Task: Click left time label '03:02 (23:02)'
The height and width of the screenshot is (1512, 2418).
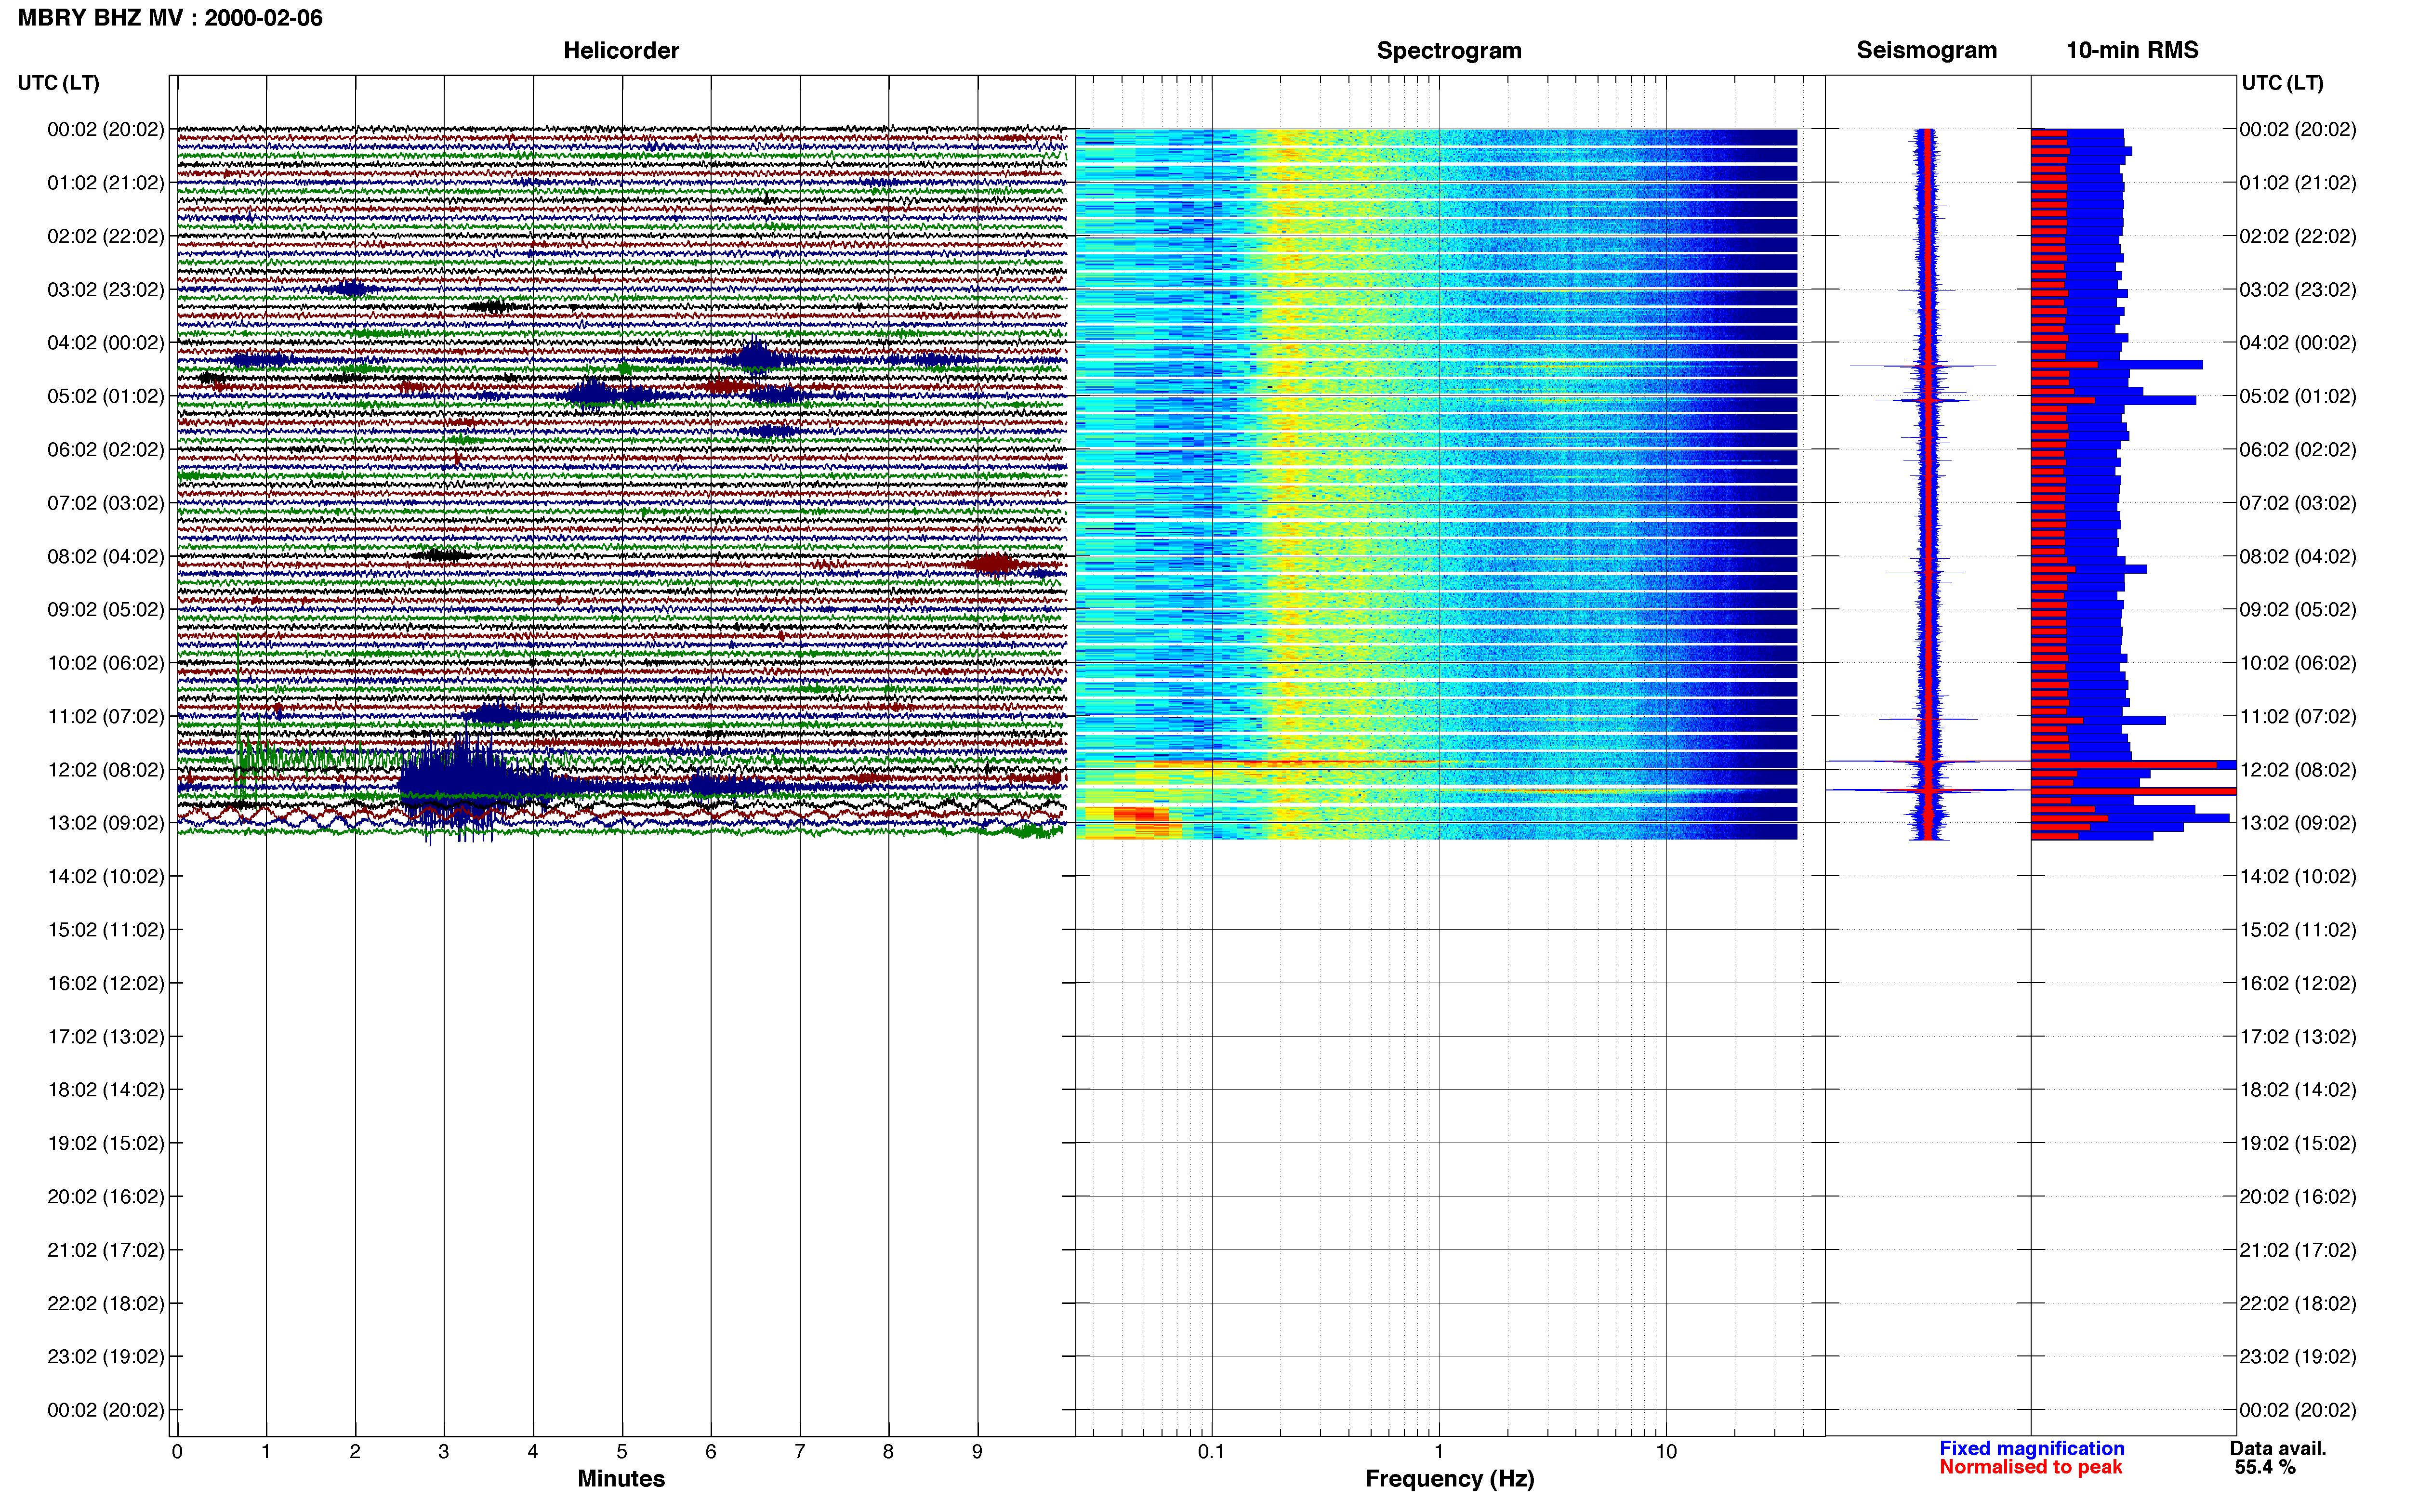Action: coord(105,289)
